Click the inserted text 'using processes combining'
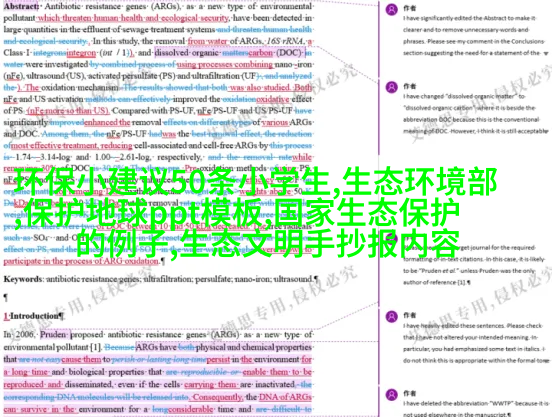This screenshot has height=418, width=553. pos(225,65)
